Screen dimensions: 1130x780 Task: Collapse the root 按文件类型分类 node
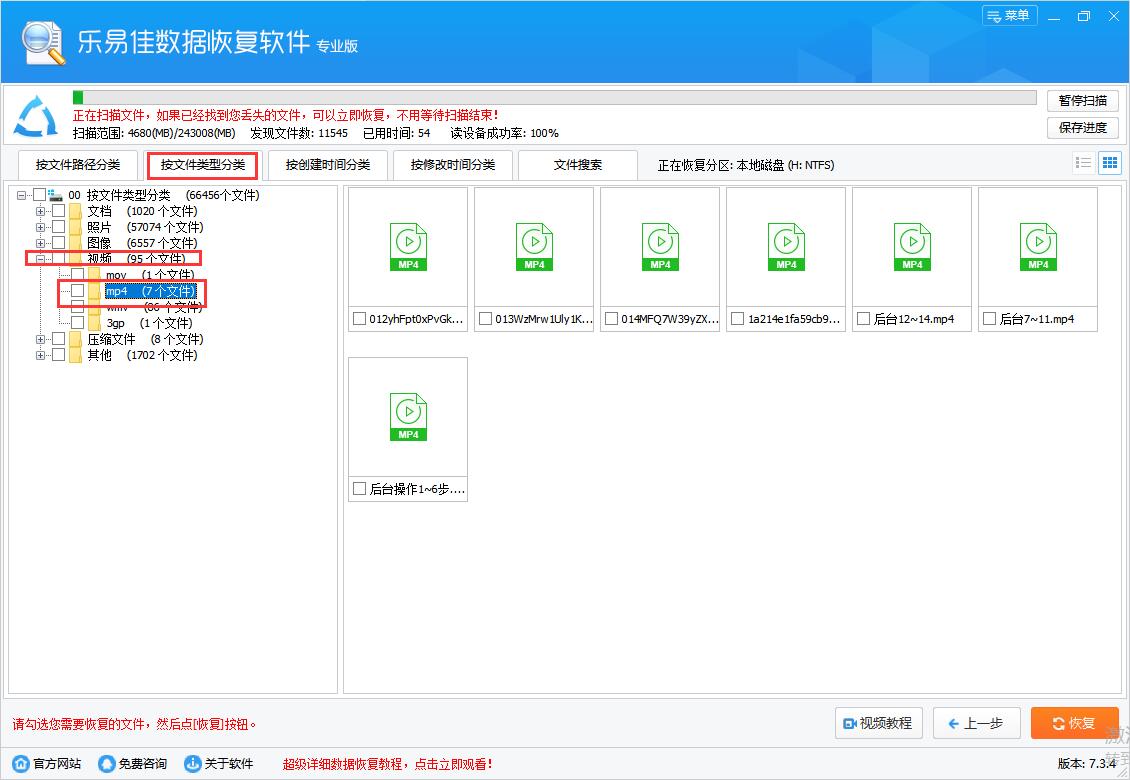click(22, 195)
